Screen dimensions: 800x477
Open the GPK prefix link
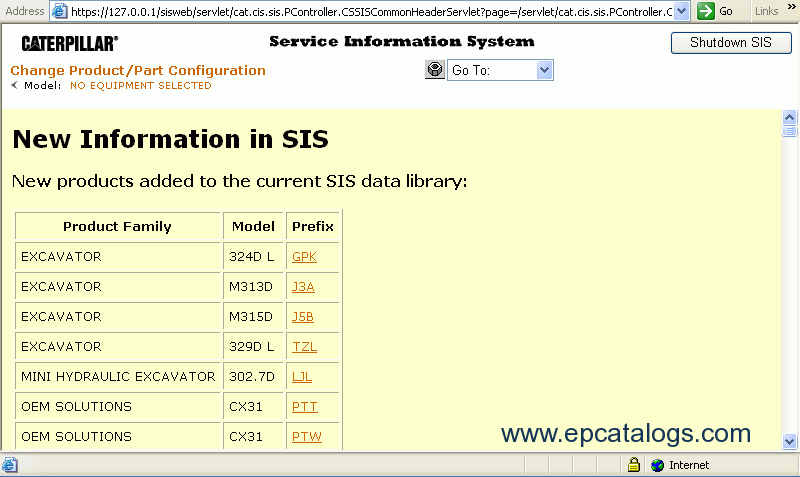point(304,257)
